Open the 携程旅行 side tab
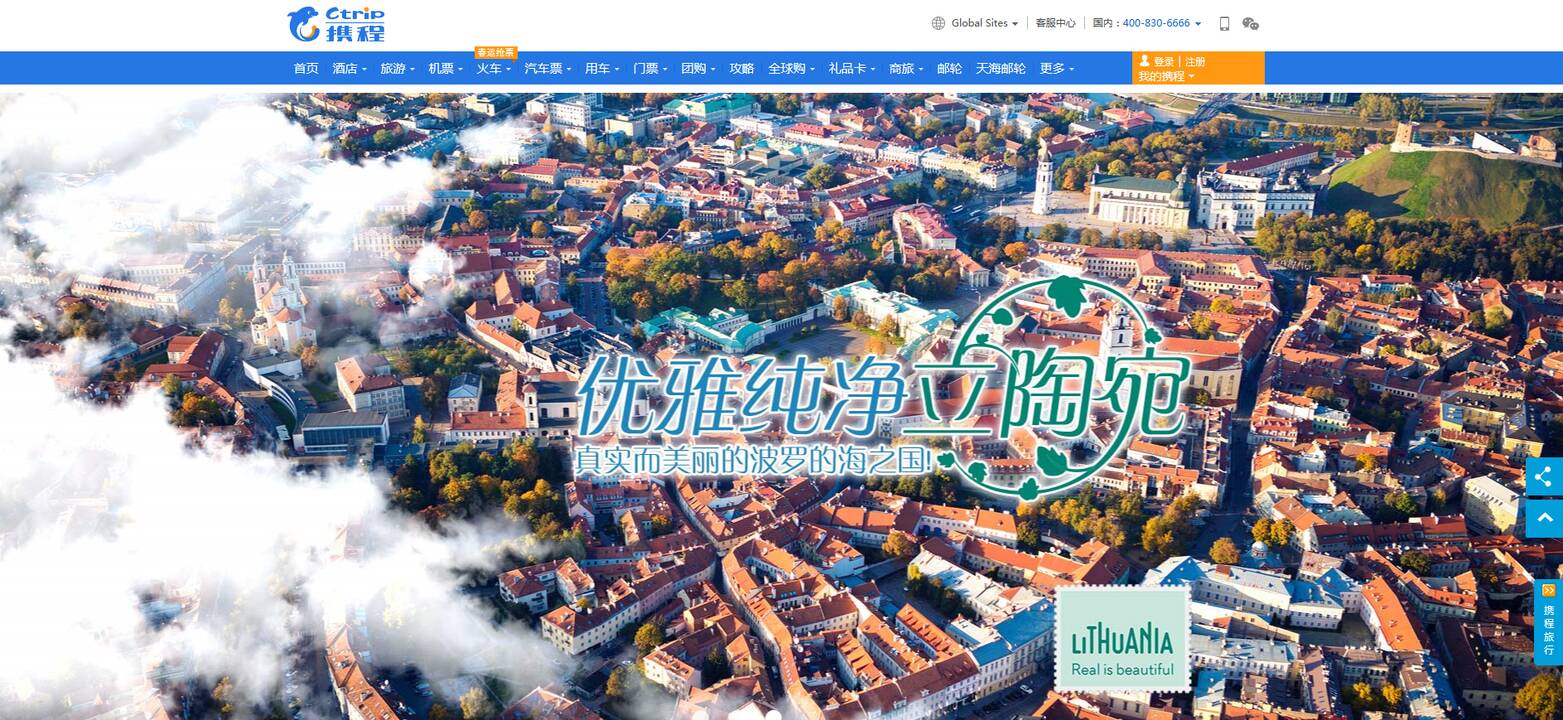 (x=1548, y=622)
